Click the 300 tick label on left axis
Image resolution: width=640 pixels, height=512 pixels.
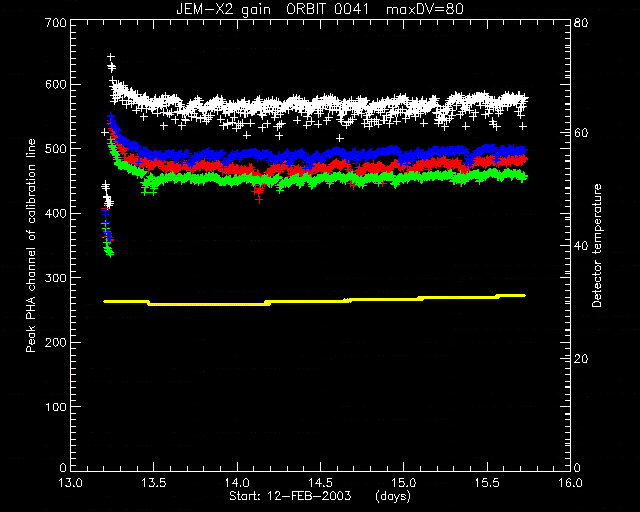coord(56,278)
